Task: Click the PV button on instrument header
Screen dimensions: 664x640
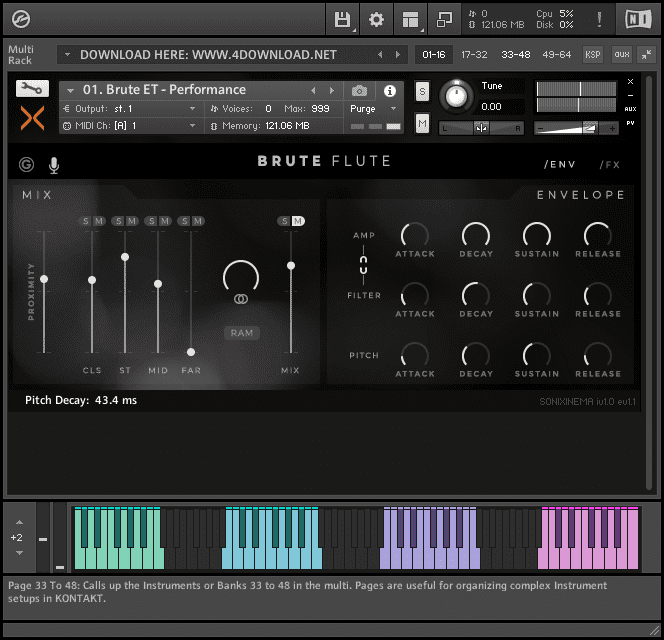Action: tap(630, 123)
